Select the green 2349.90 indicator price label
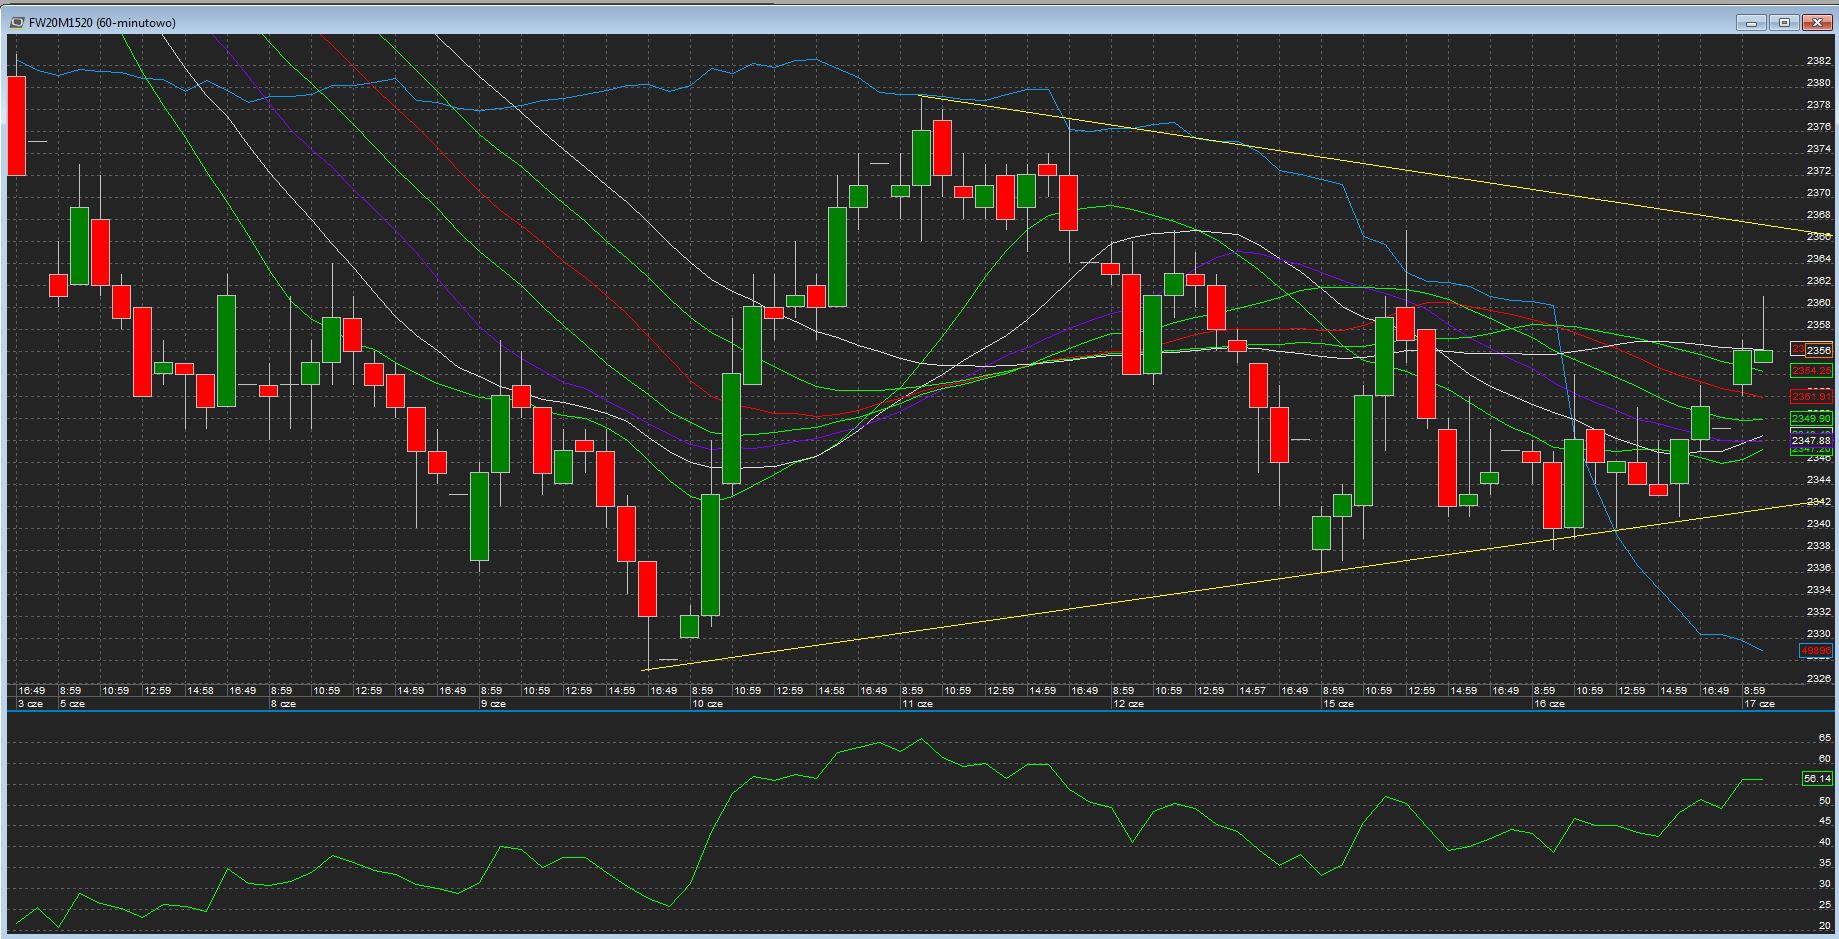The image size is (1839, 939). pos(1811,418)
